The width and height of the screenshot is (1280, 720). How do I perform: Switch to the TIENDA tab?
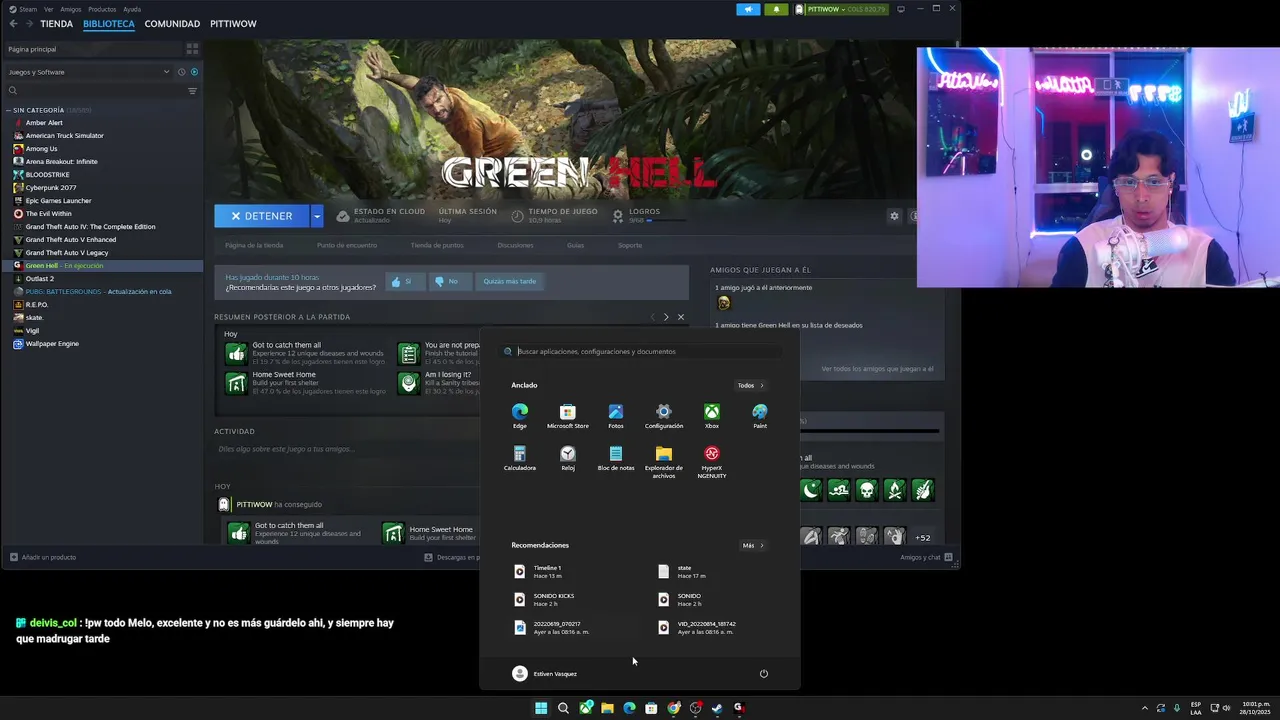56,23
